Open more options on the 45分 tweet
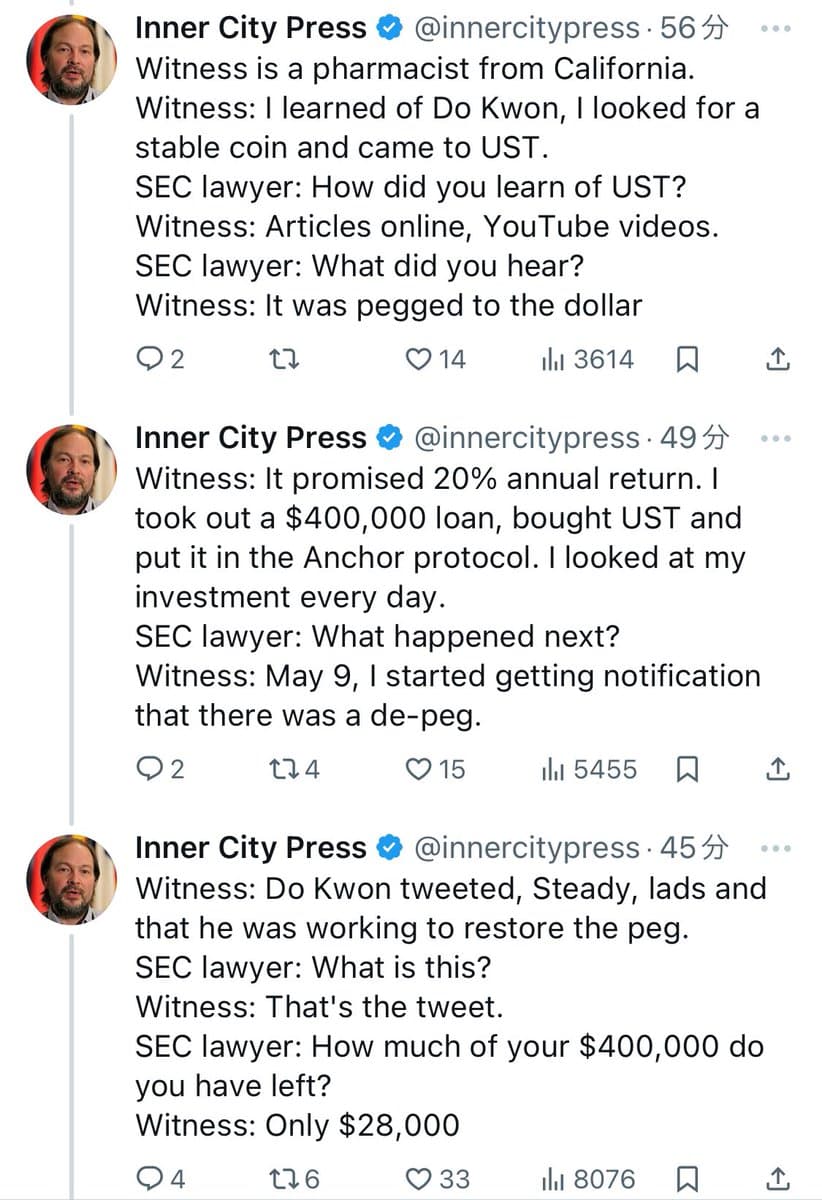Viewport: 822px width, 1200px height. [776, 848]
